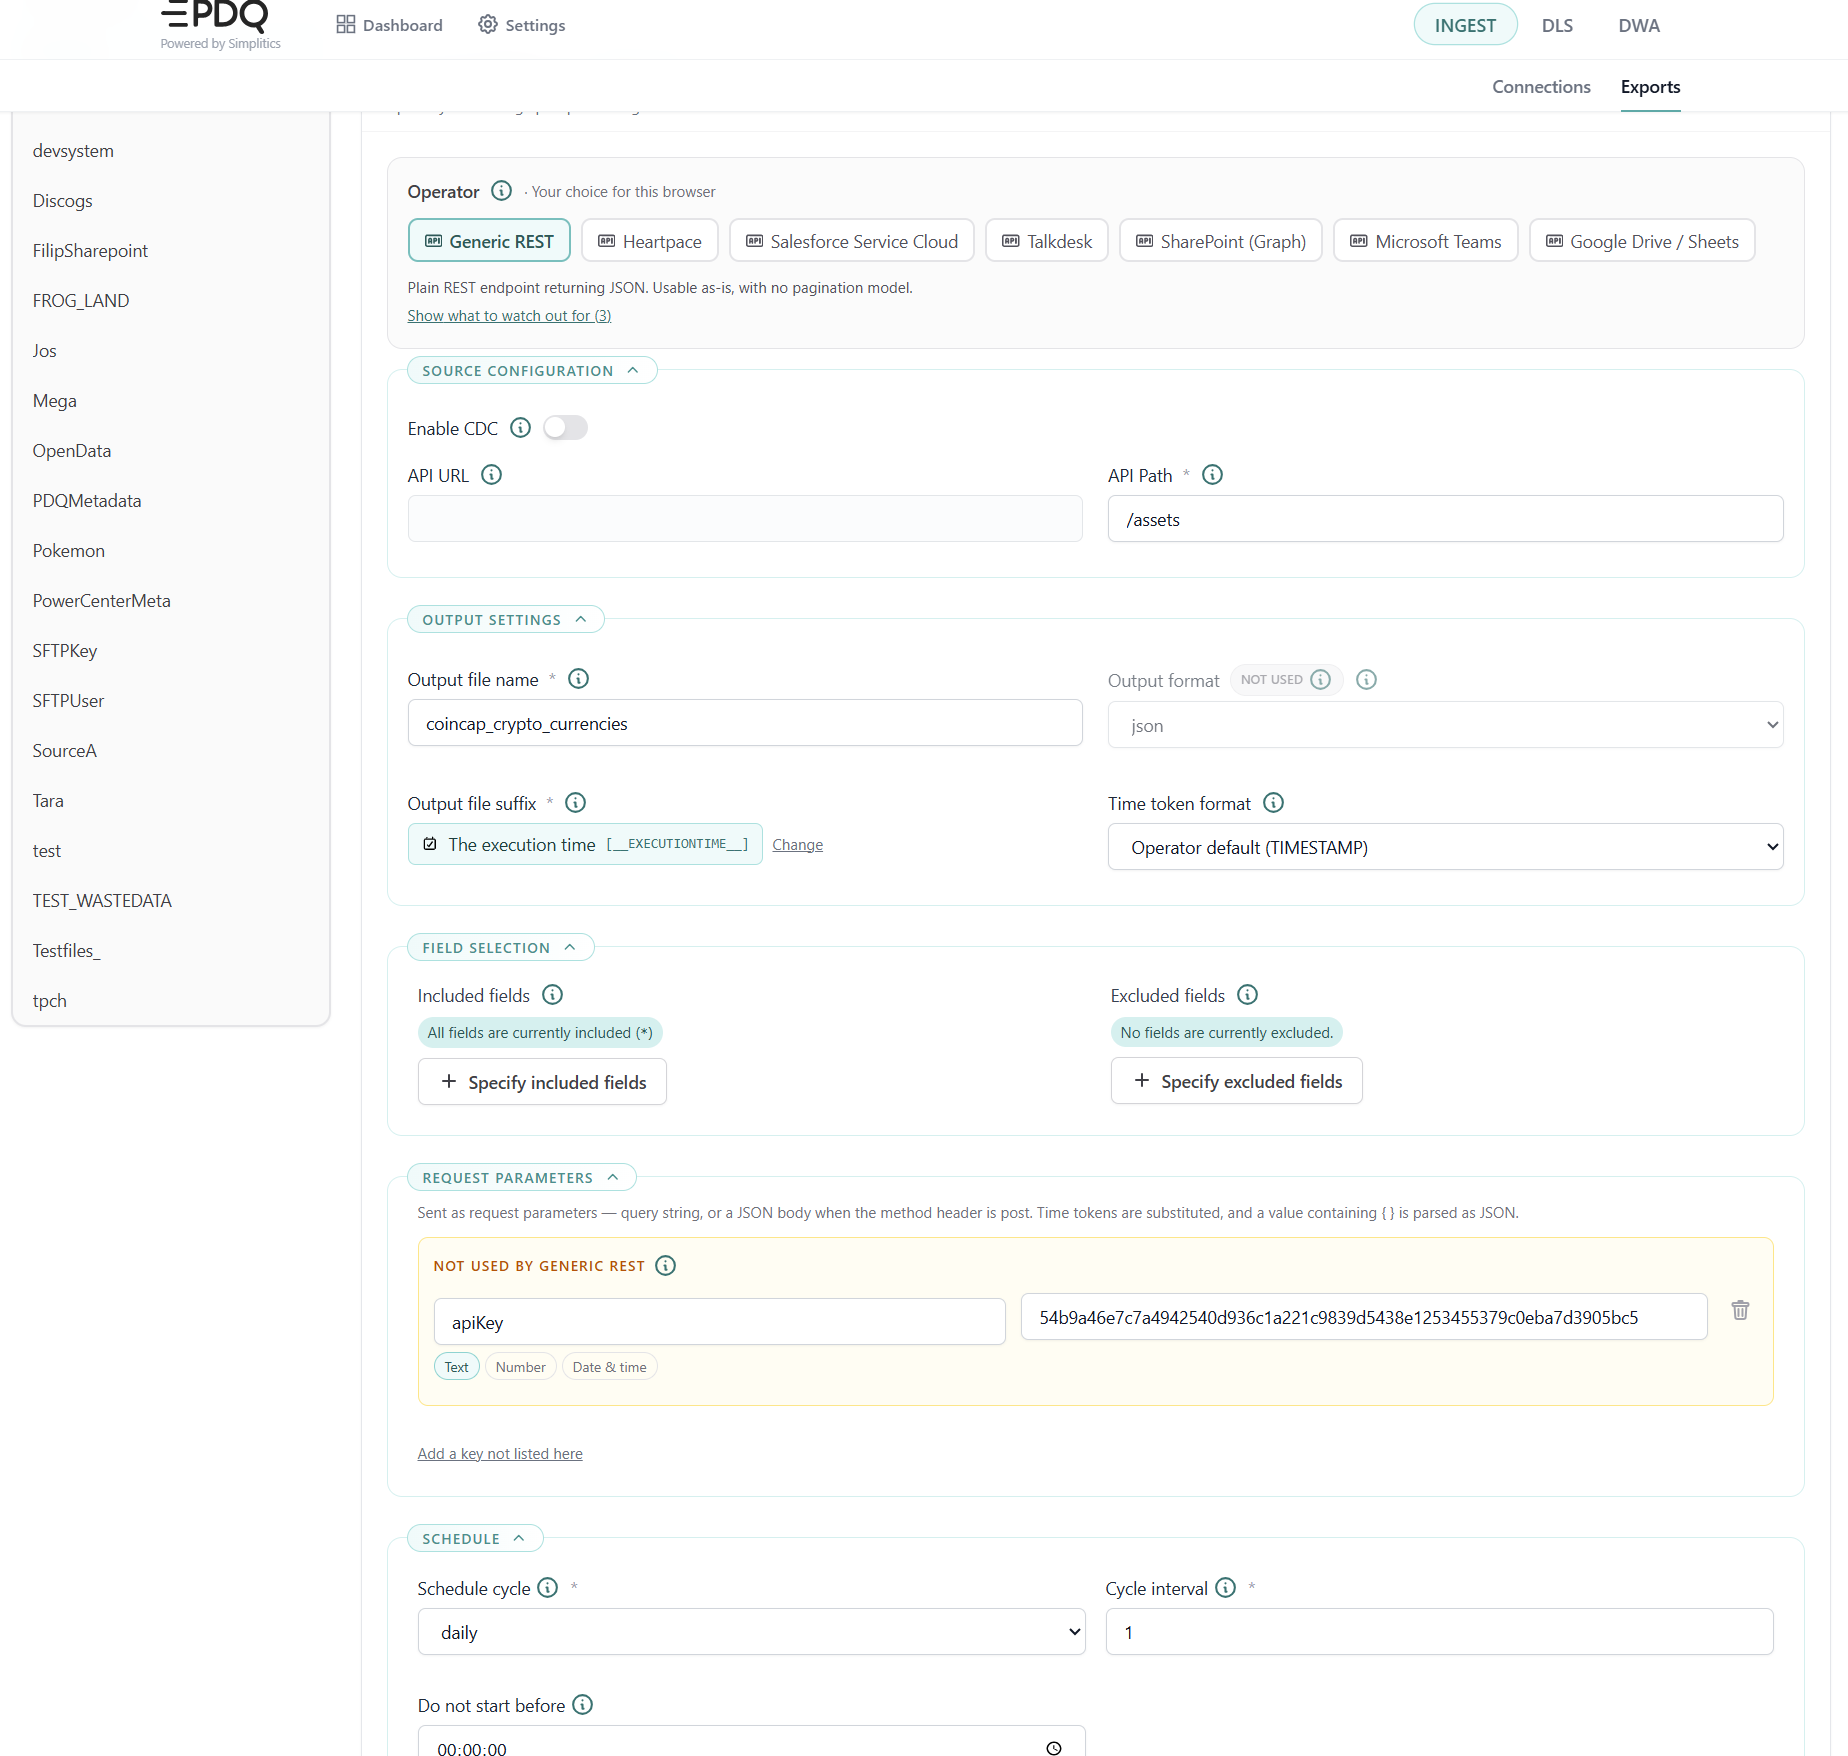Click the Cycle interval info icon
Screen dimensions: 1848x1756
point(1225,1587)
